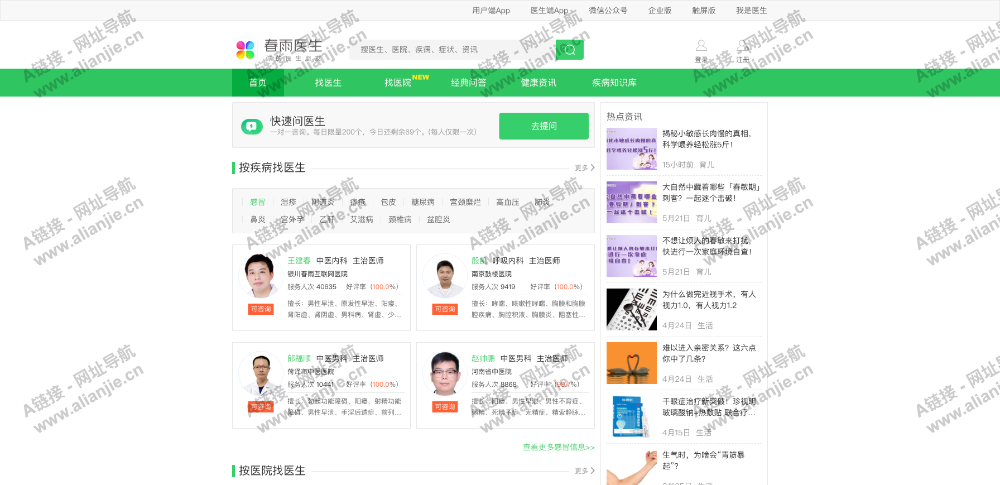Select the 颈椎病 disease tag

click(x=400, y=220)
